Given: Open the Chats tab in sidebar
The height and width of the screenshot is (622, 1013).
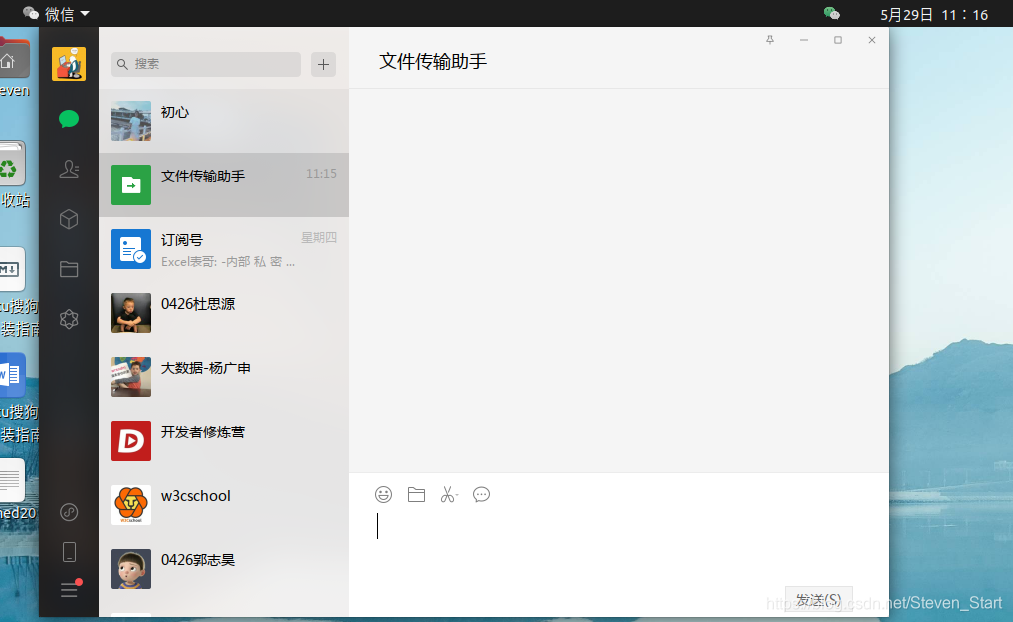Looking at the screenshot, I should click(x=69, y=119).
